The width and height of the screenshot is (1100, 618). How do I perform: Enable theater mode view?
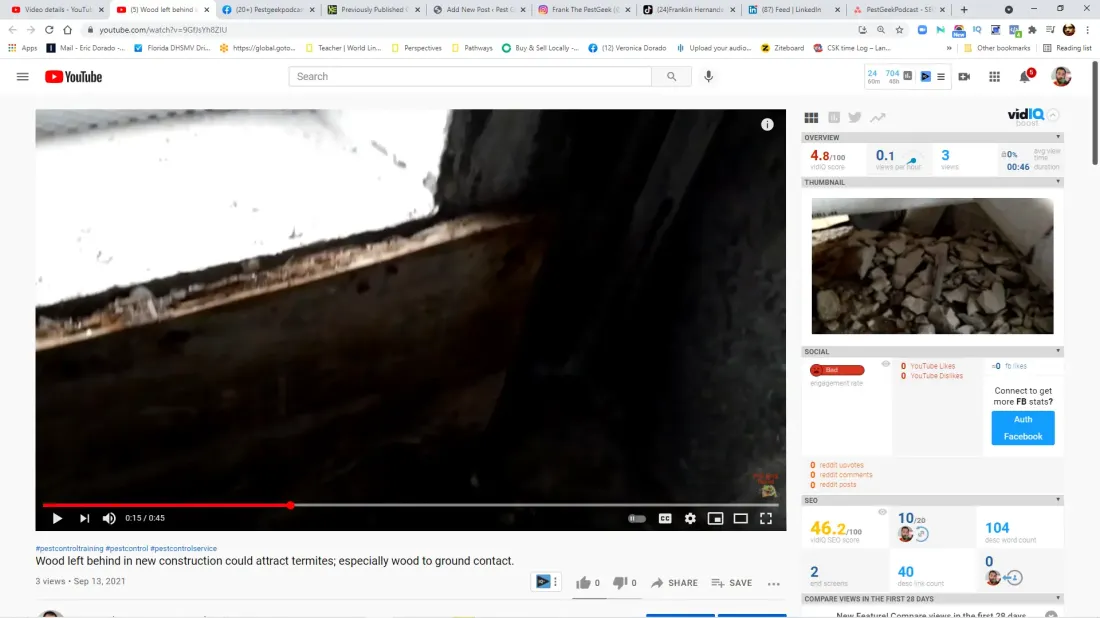point(741,518)
